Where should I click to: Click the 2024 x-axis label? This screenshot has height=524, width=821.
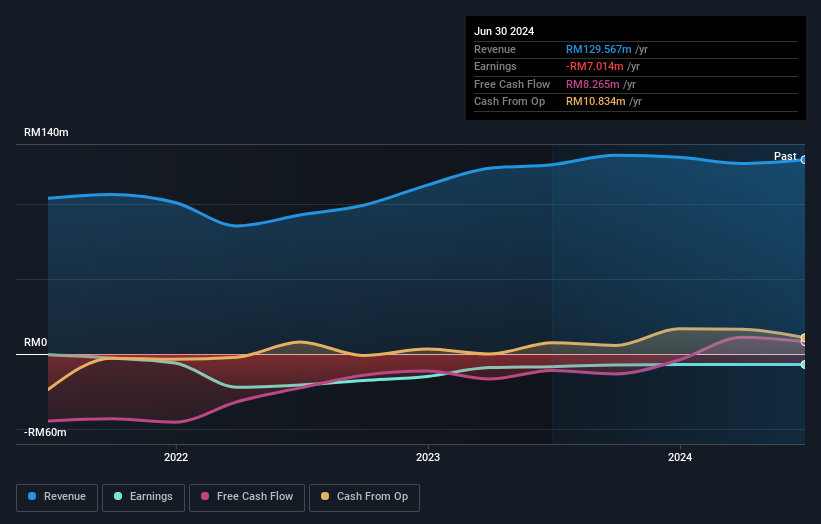click(680, 457)
